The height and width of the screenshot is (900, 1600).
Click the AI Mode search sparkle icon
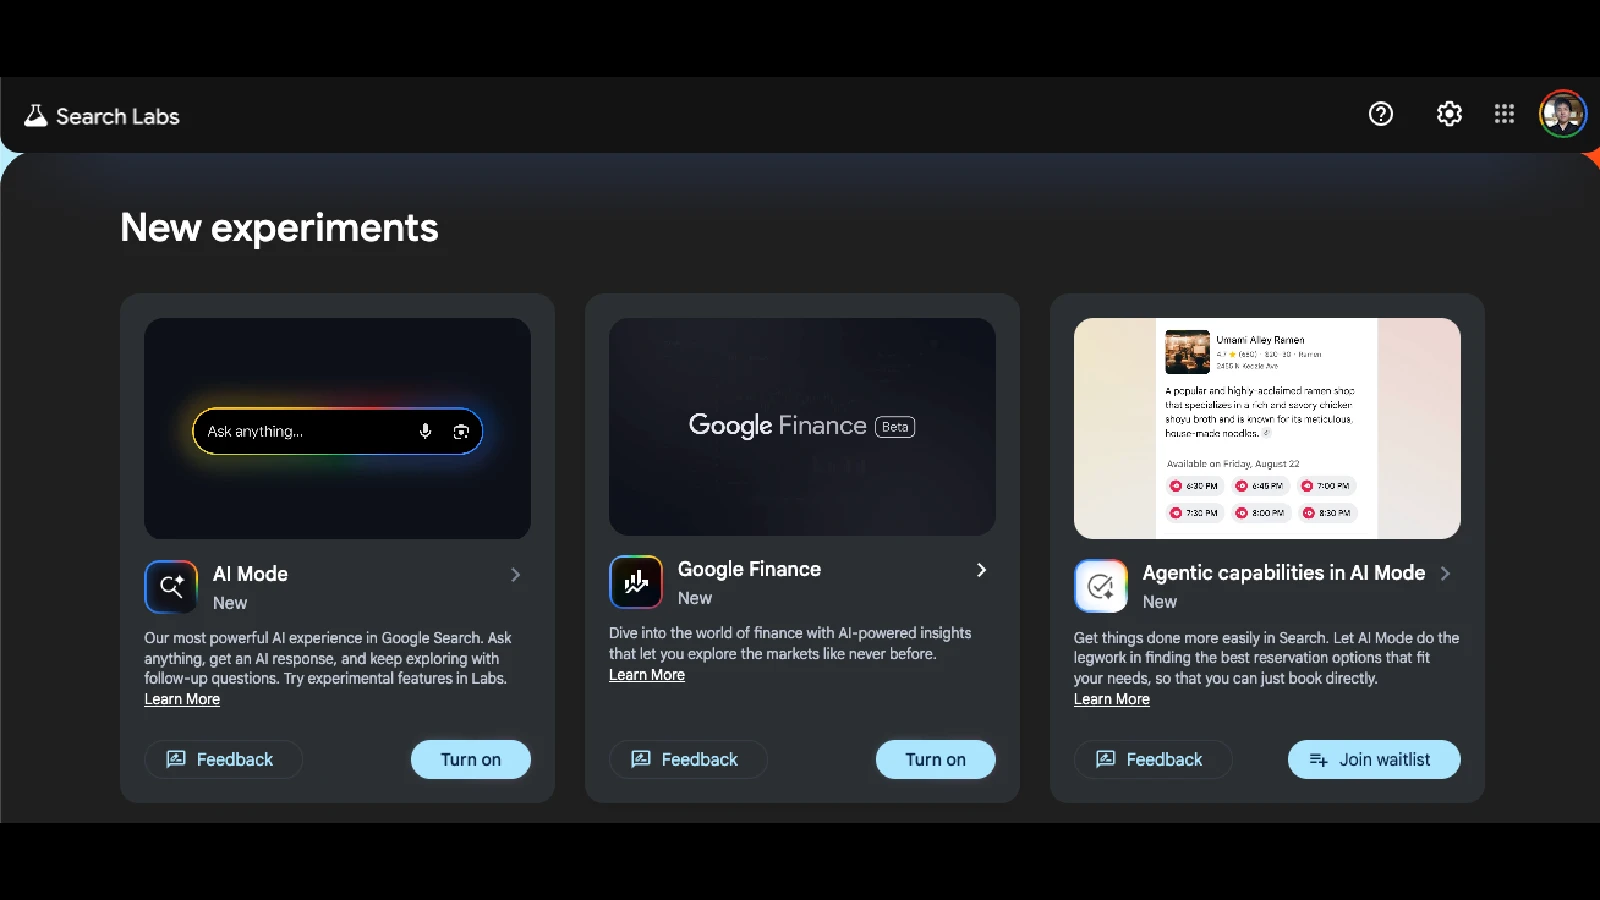click(x=171, y=586)
